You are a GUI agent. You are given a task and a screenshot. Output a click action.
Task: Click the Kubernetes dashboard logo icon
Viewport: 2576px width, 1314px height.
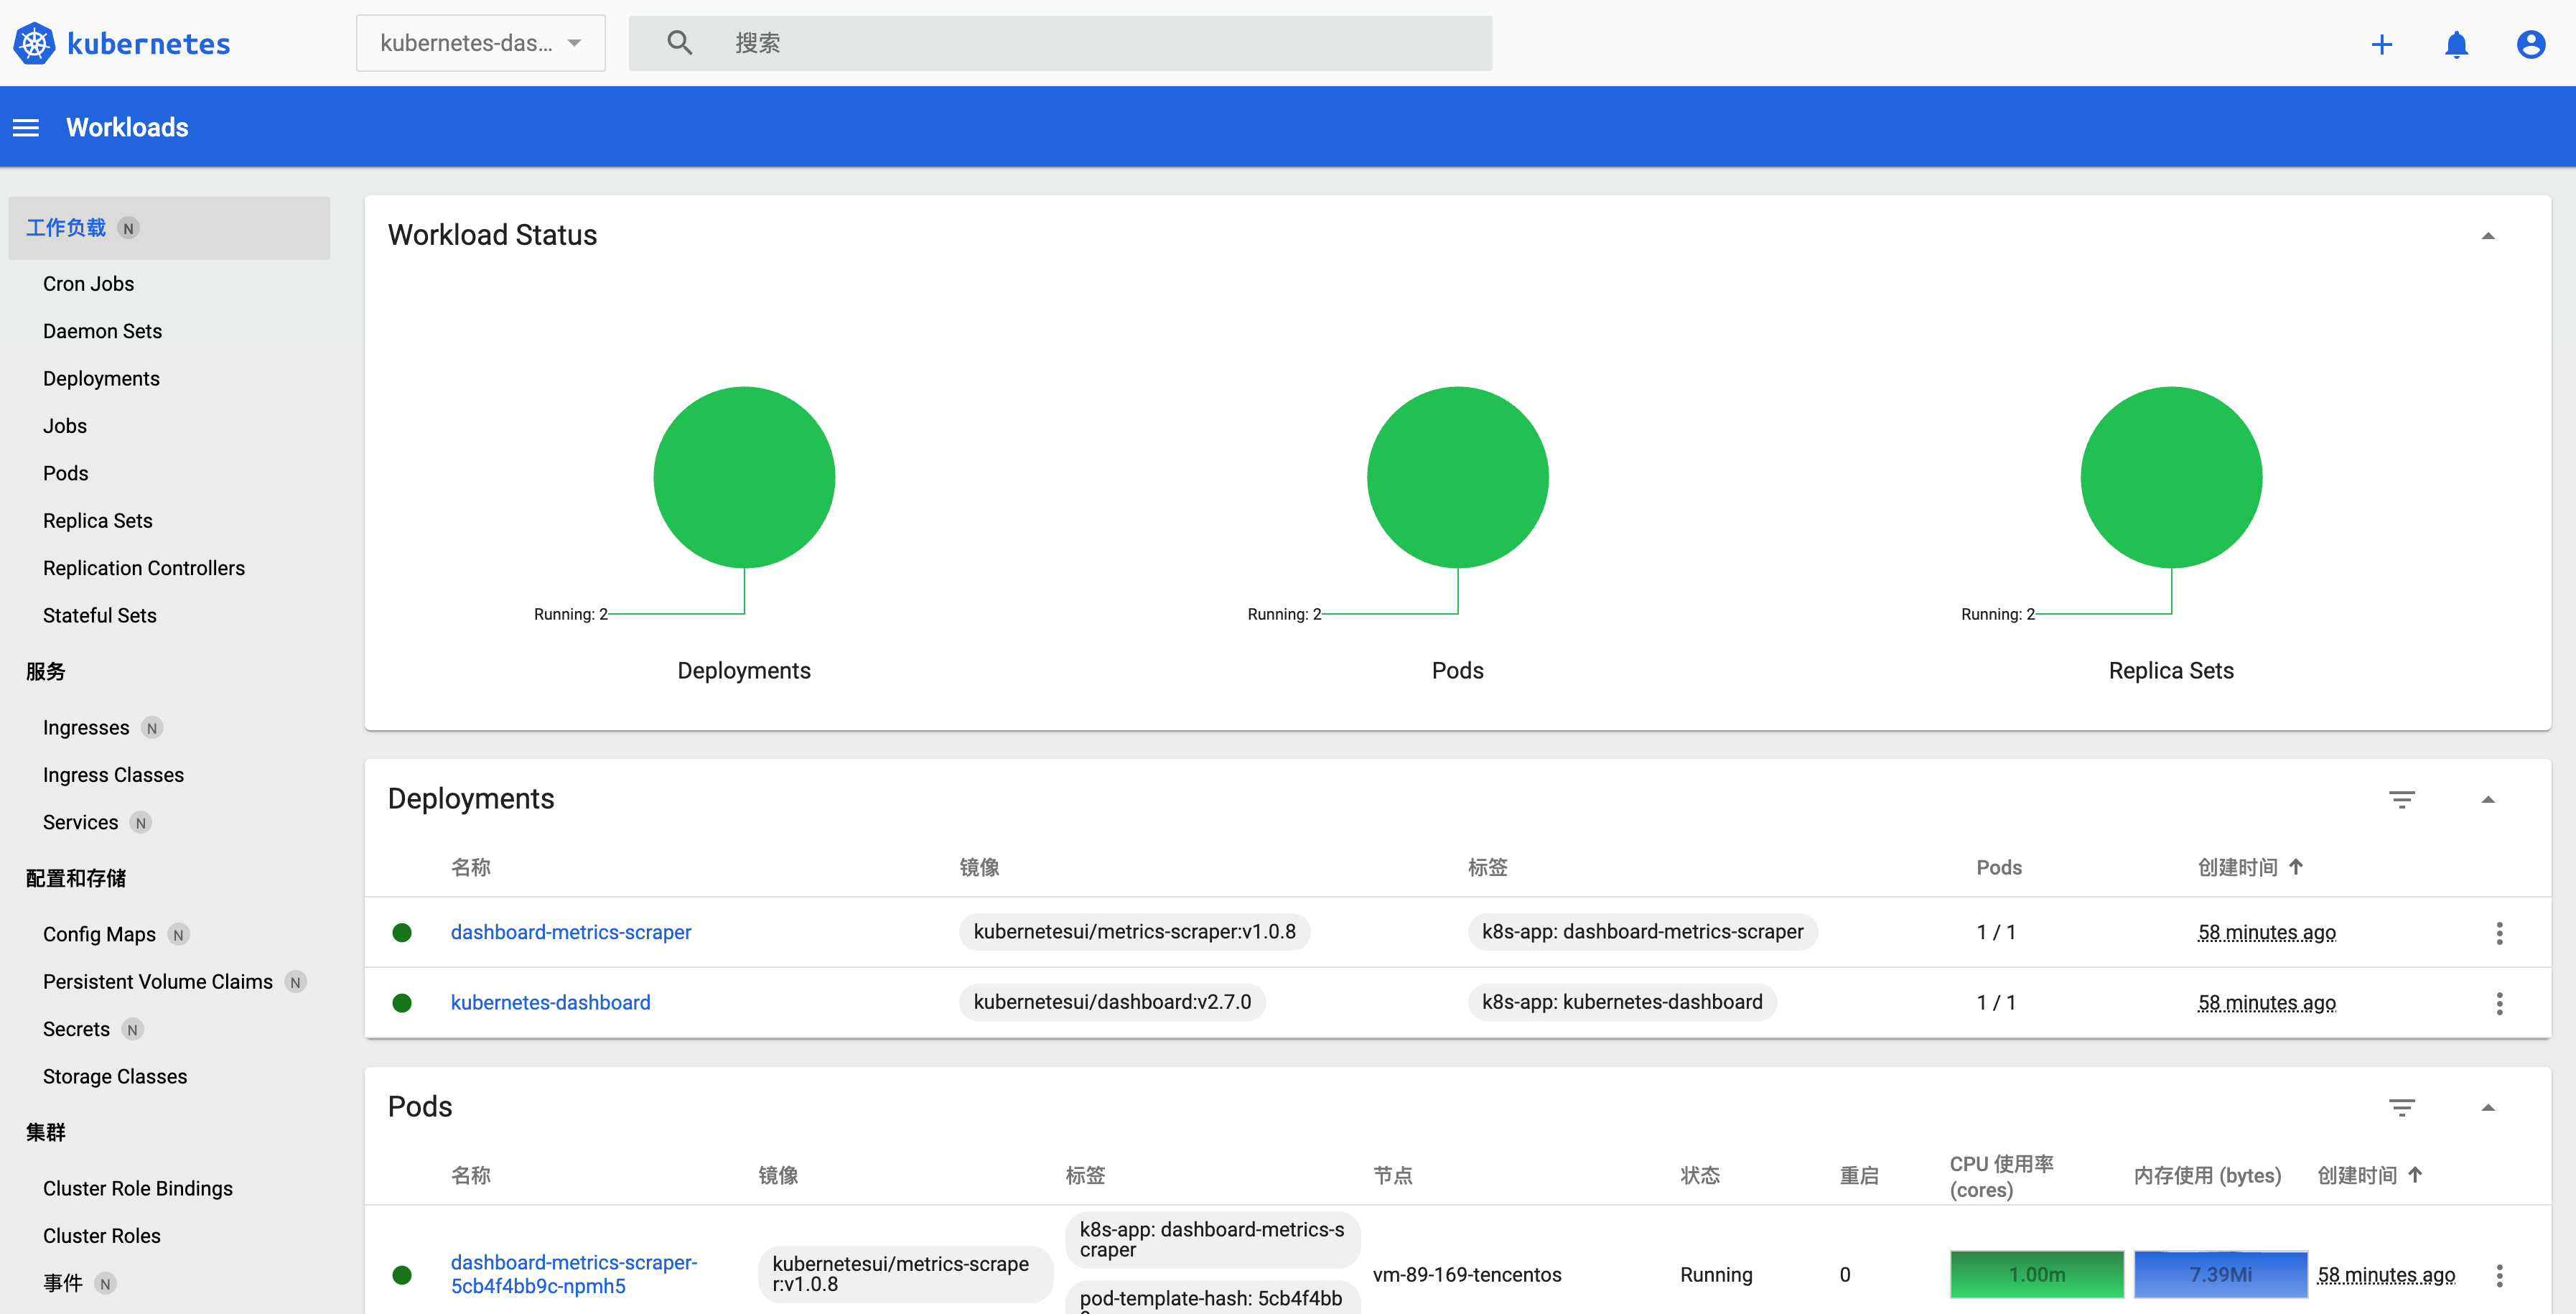pos(34,42)
